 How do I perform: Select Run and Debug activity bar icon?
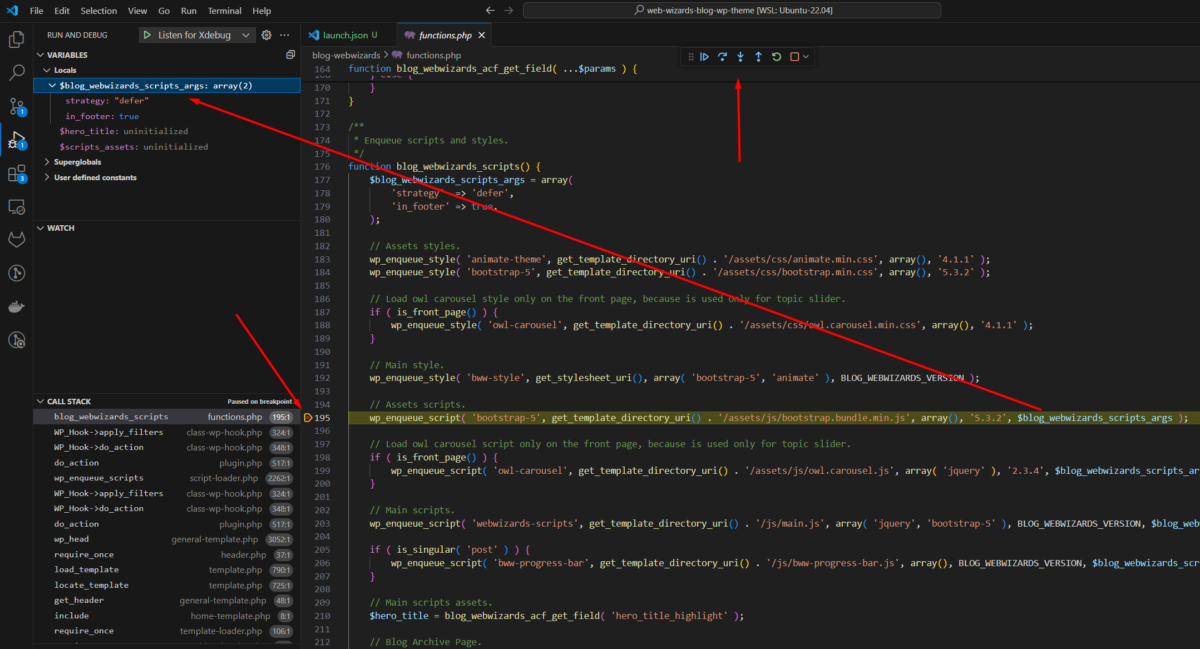click(16, 140)
